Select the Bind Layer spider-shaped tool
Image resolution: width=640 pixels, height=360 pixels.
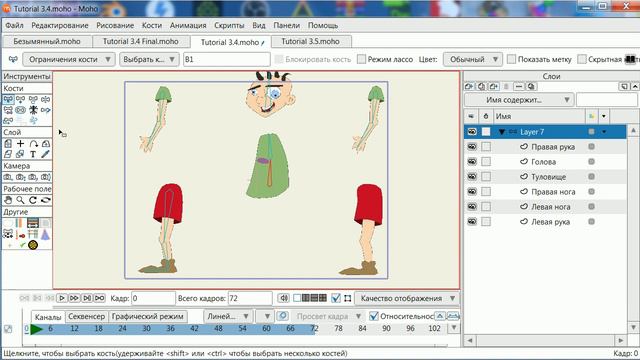click(x=33, y=110)
